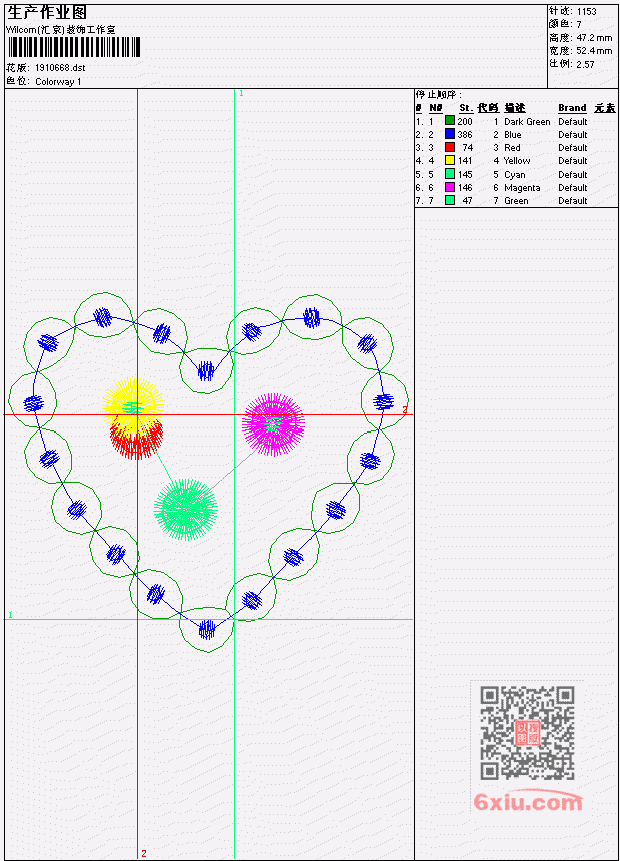Click the 'Magenta' description label
Image resolution: width=620 pixels, height=861 pixels.
click(522, 188)
